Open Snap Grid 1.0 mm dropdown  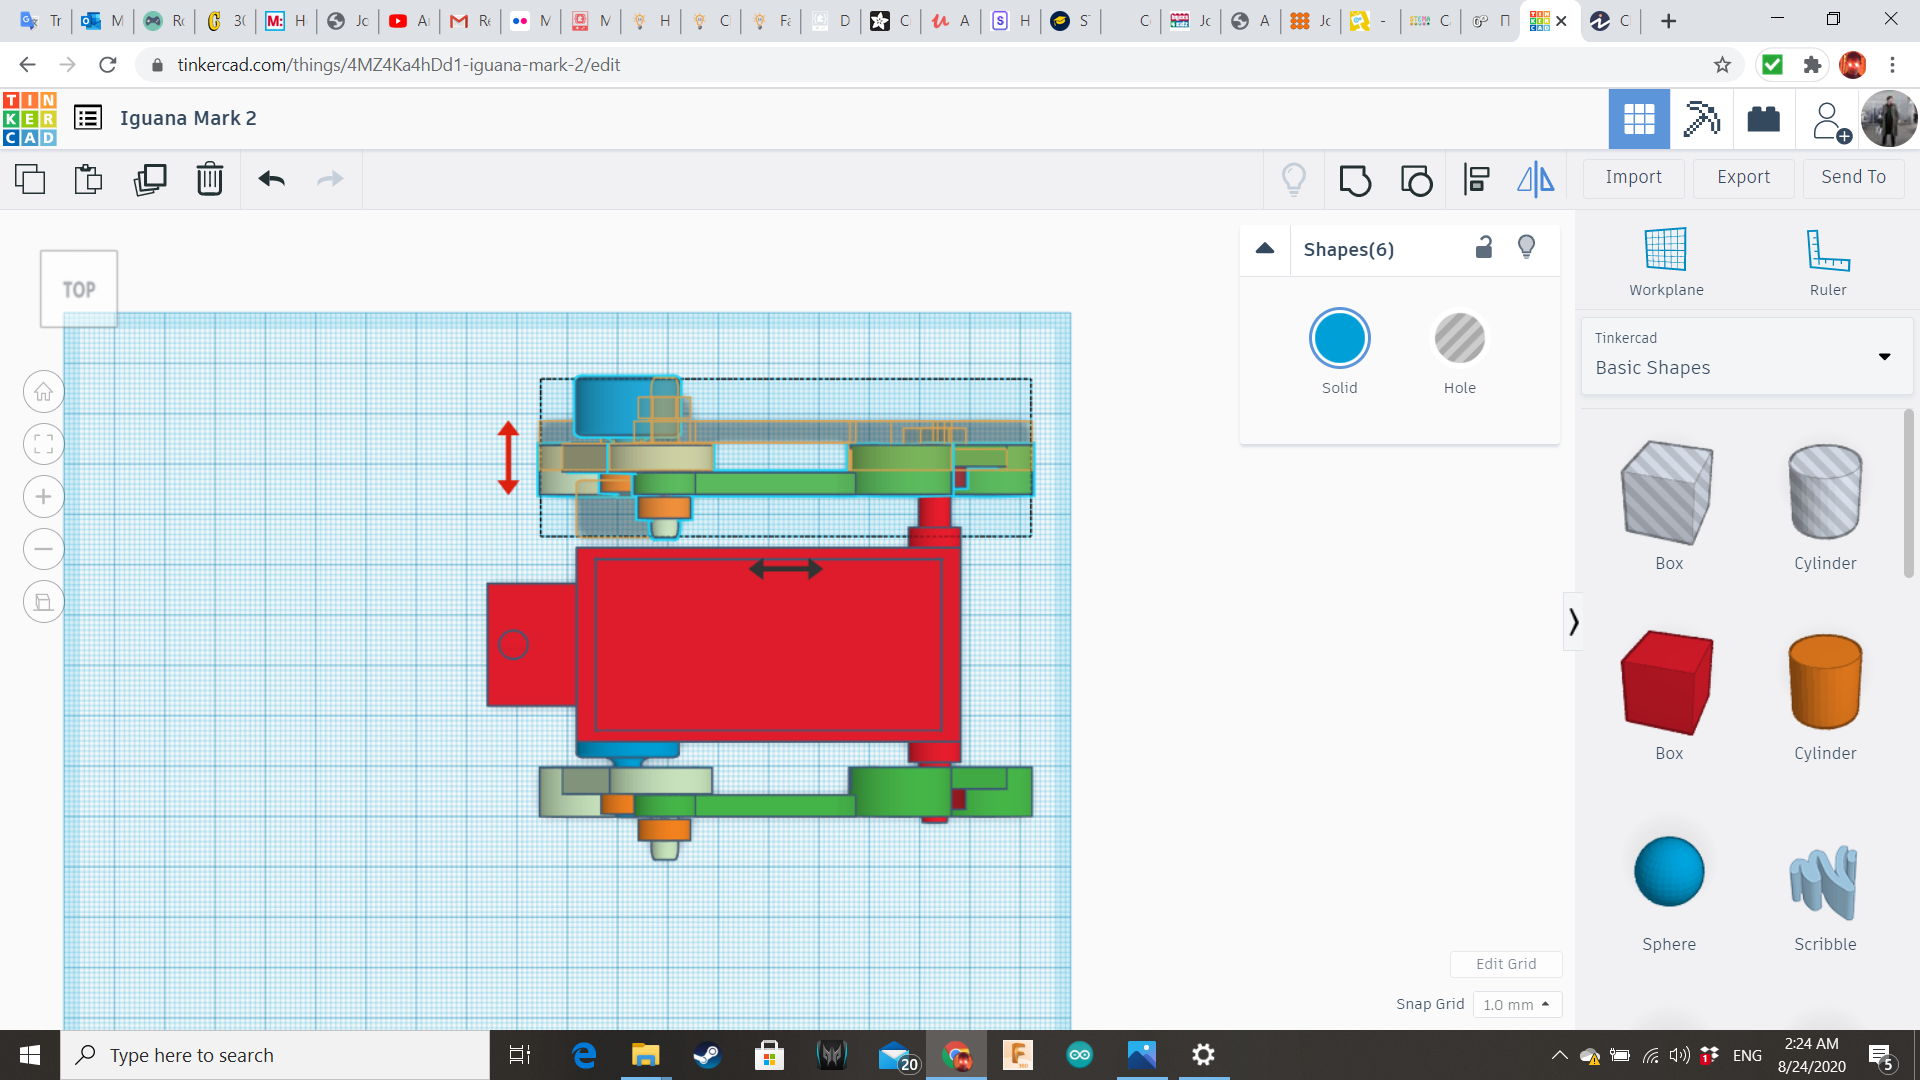pyautogui.click(x=1516, y=1004)
